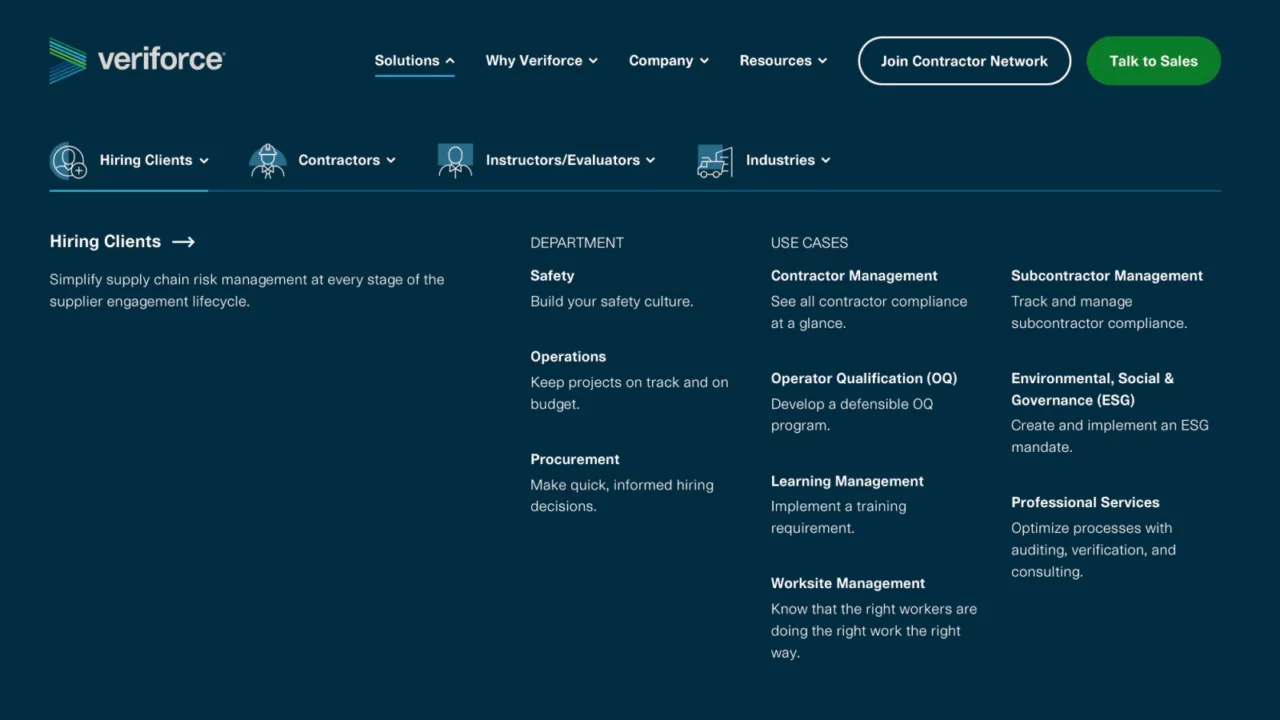Click the arrow next to Hiring Clients heading
The height and width of the screenshot is (720, 1280).
[183, 242]
